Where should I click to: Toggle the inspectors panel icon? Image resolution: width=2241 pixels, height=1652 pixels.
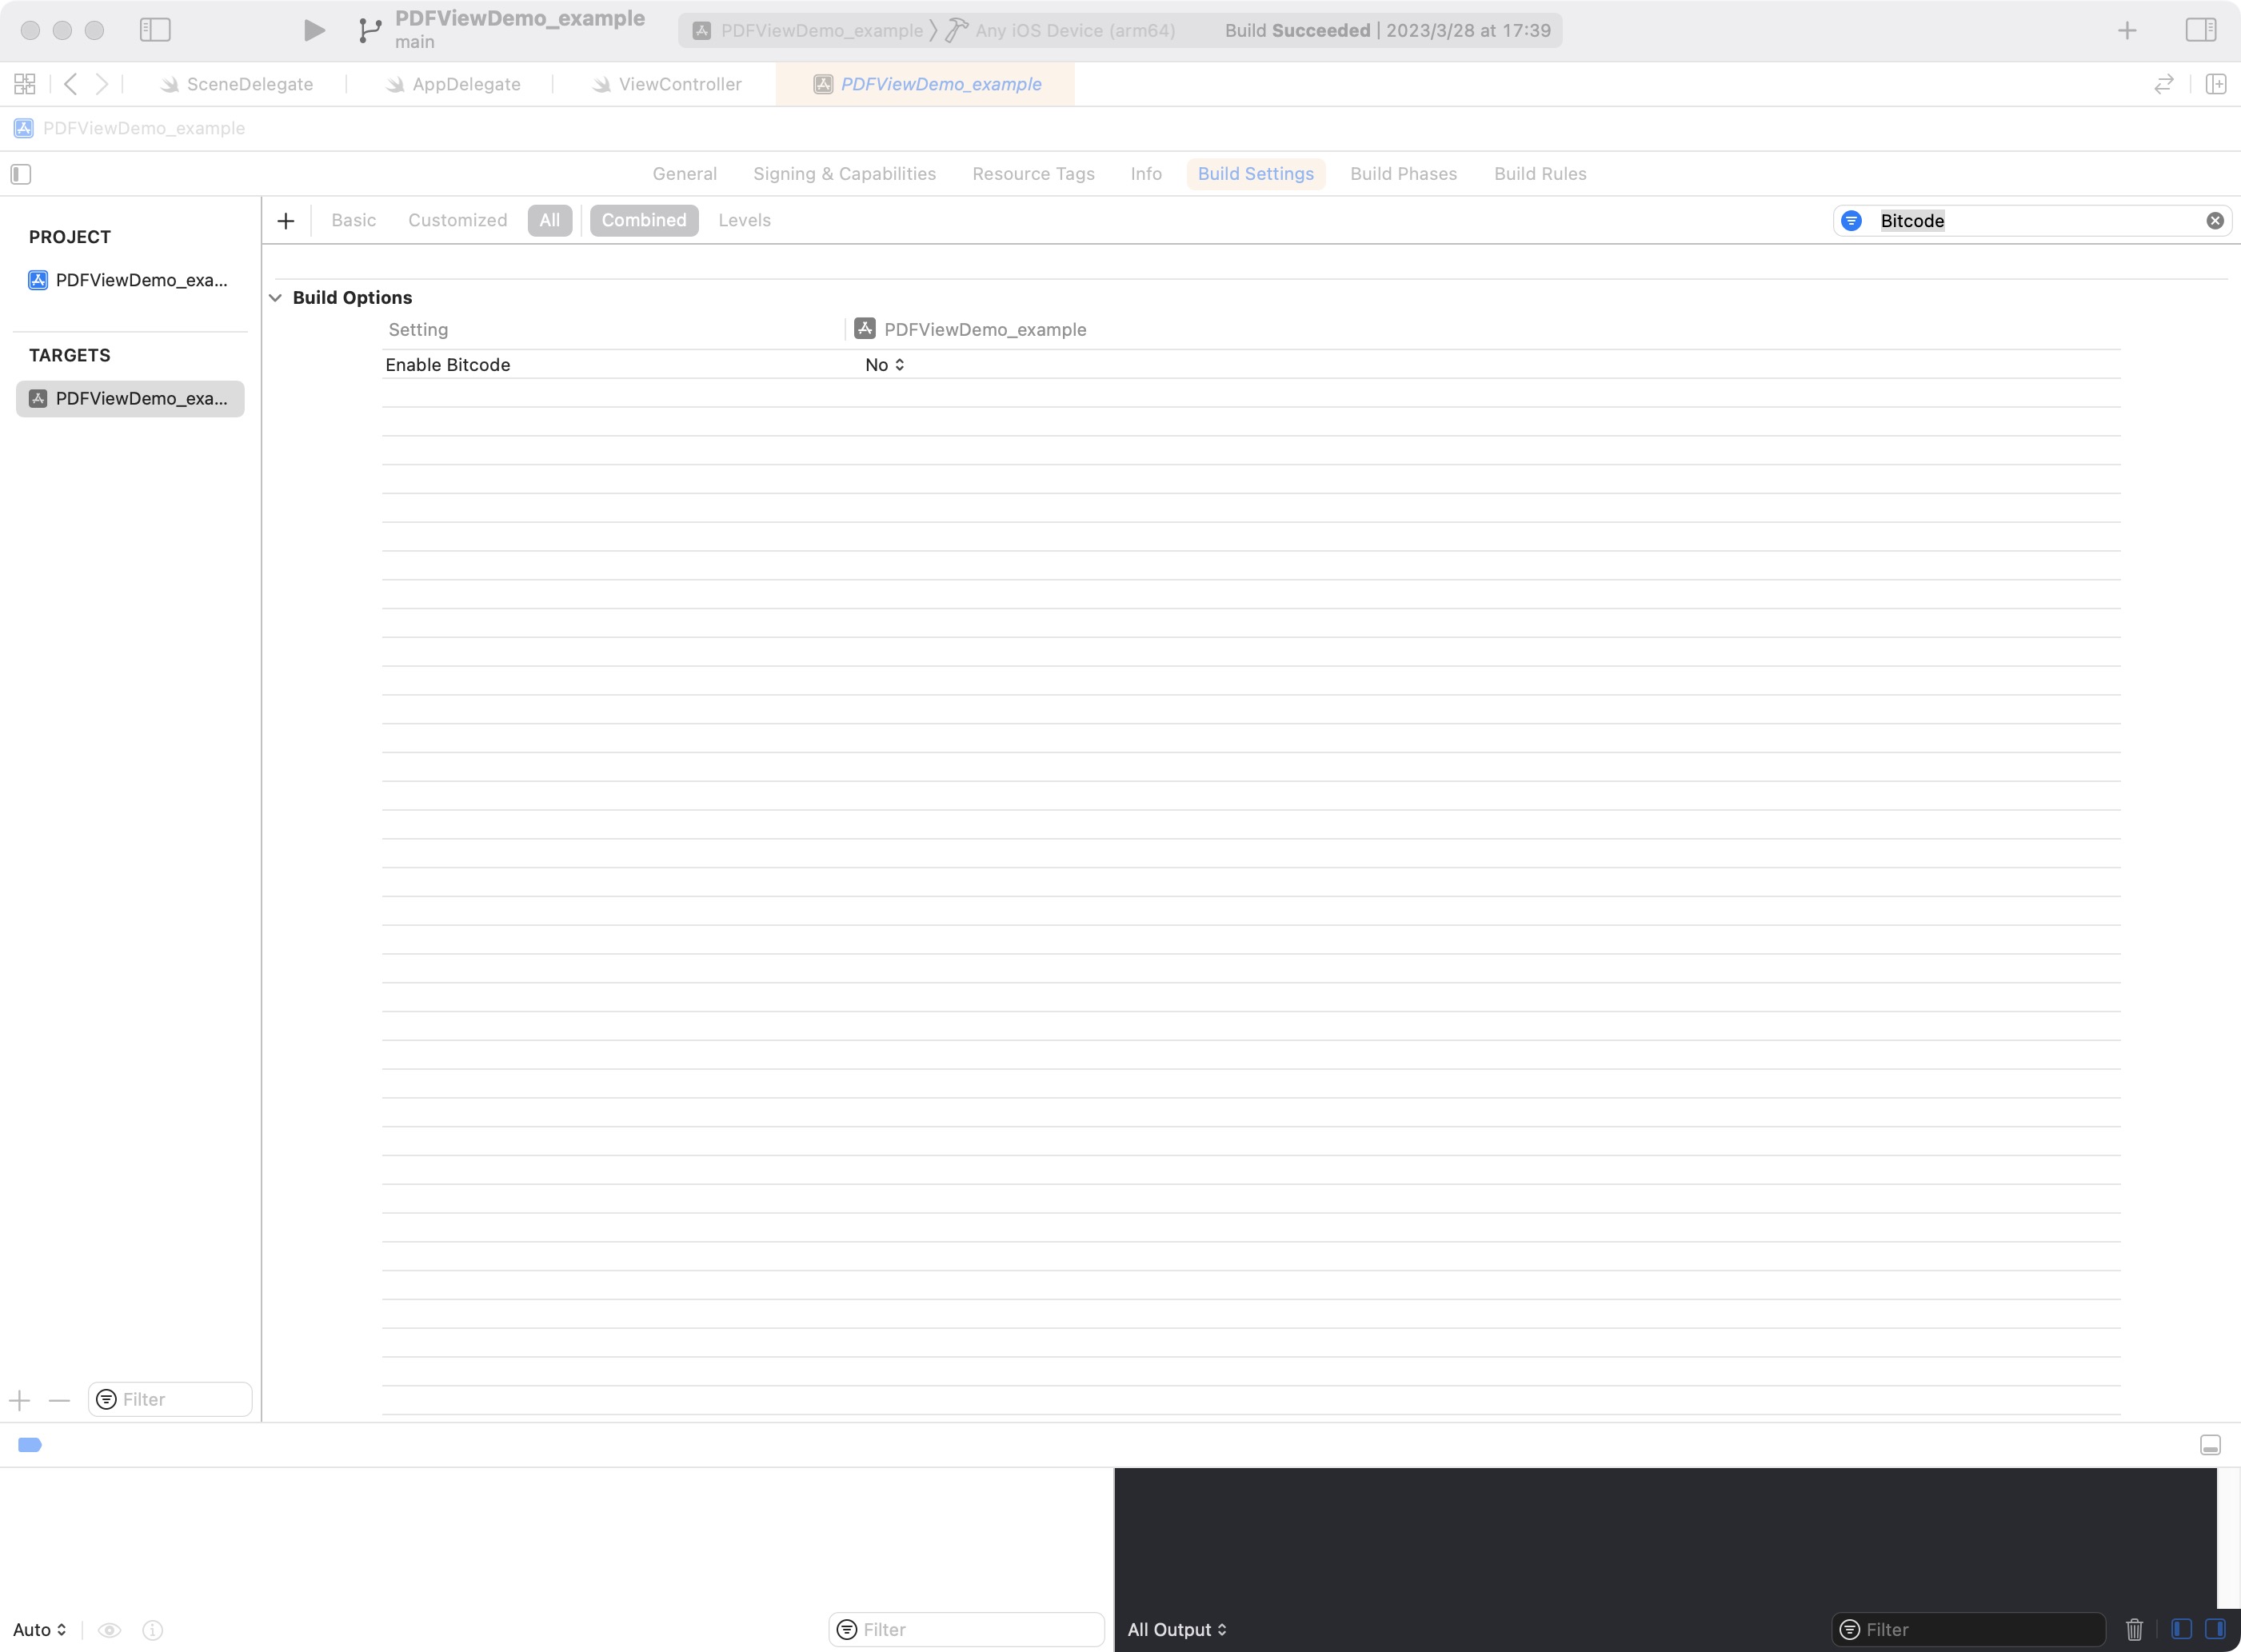2200,30
